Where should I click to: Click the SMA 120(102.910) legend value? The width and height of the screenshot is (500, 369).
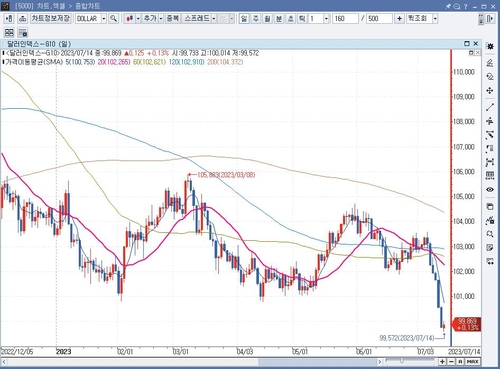coord(186,62)
